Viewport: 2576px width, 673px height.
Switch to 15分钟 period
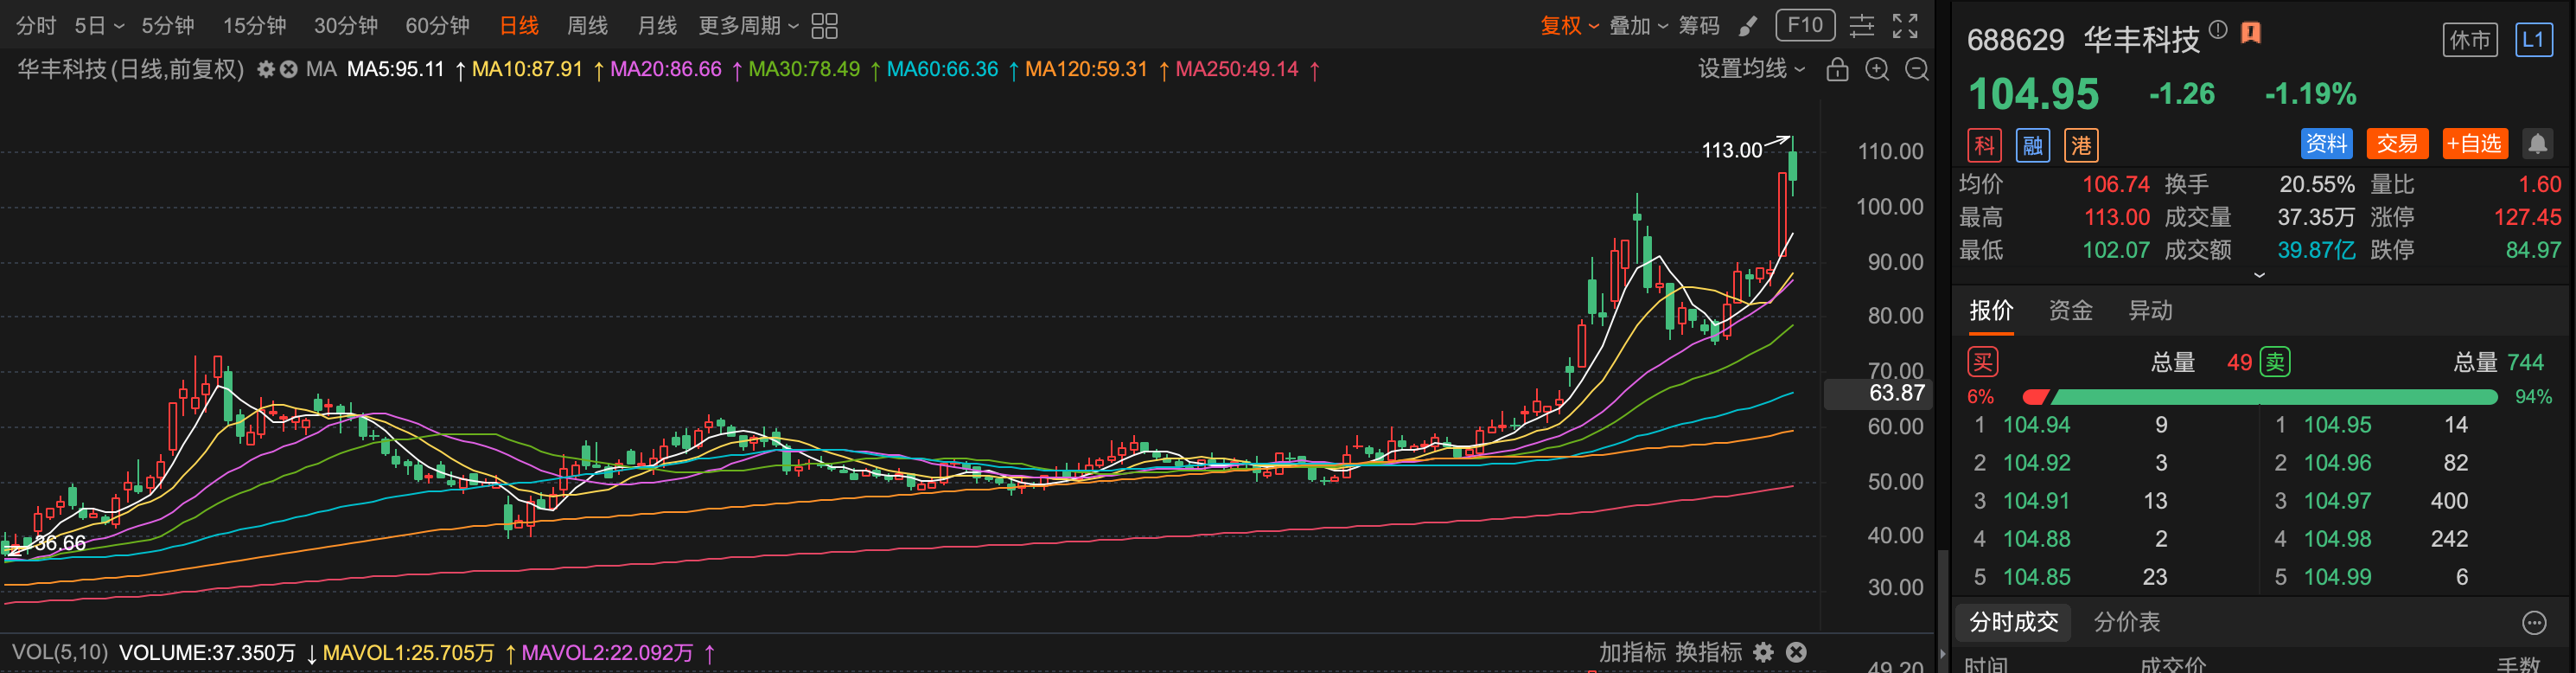(254, 26)
